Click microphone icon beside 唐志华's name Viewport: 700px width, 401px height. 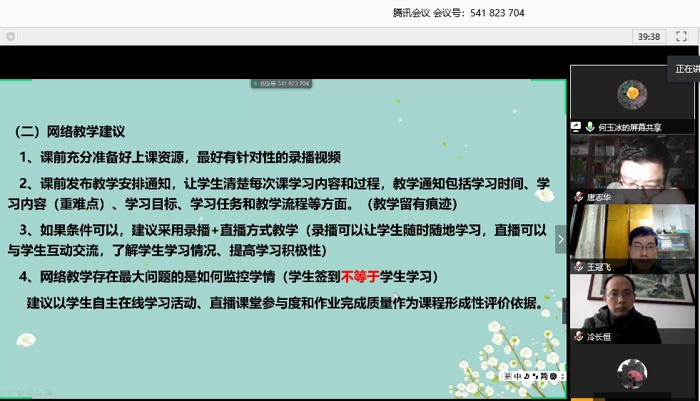578,198
